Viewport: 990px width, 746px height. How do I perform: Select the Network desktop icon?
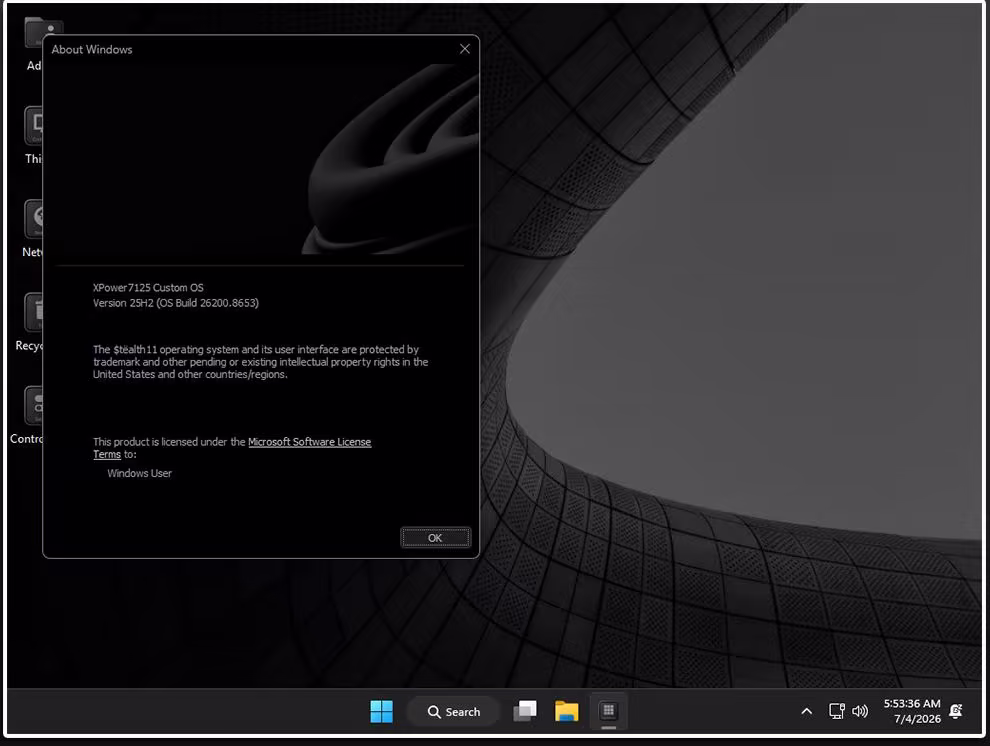click(x=32, y=228)
